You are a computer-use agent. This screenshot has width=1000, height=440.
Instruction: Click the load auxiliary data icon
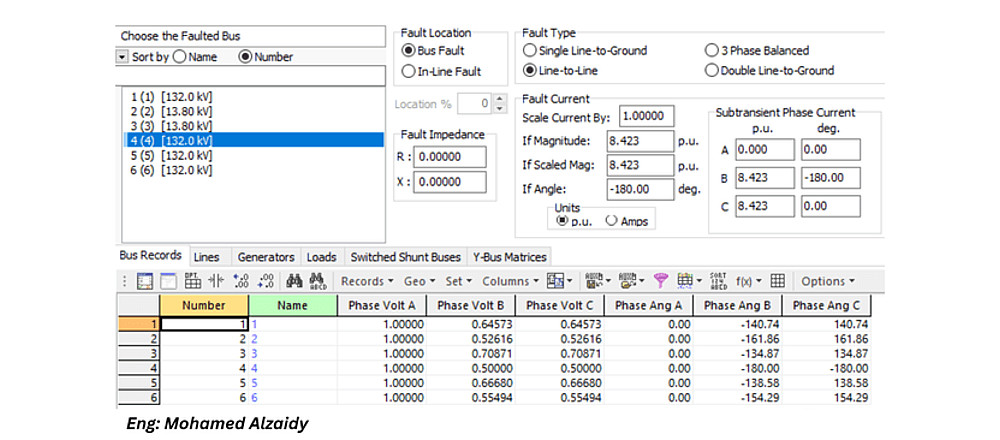tap(628, 281)
